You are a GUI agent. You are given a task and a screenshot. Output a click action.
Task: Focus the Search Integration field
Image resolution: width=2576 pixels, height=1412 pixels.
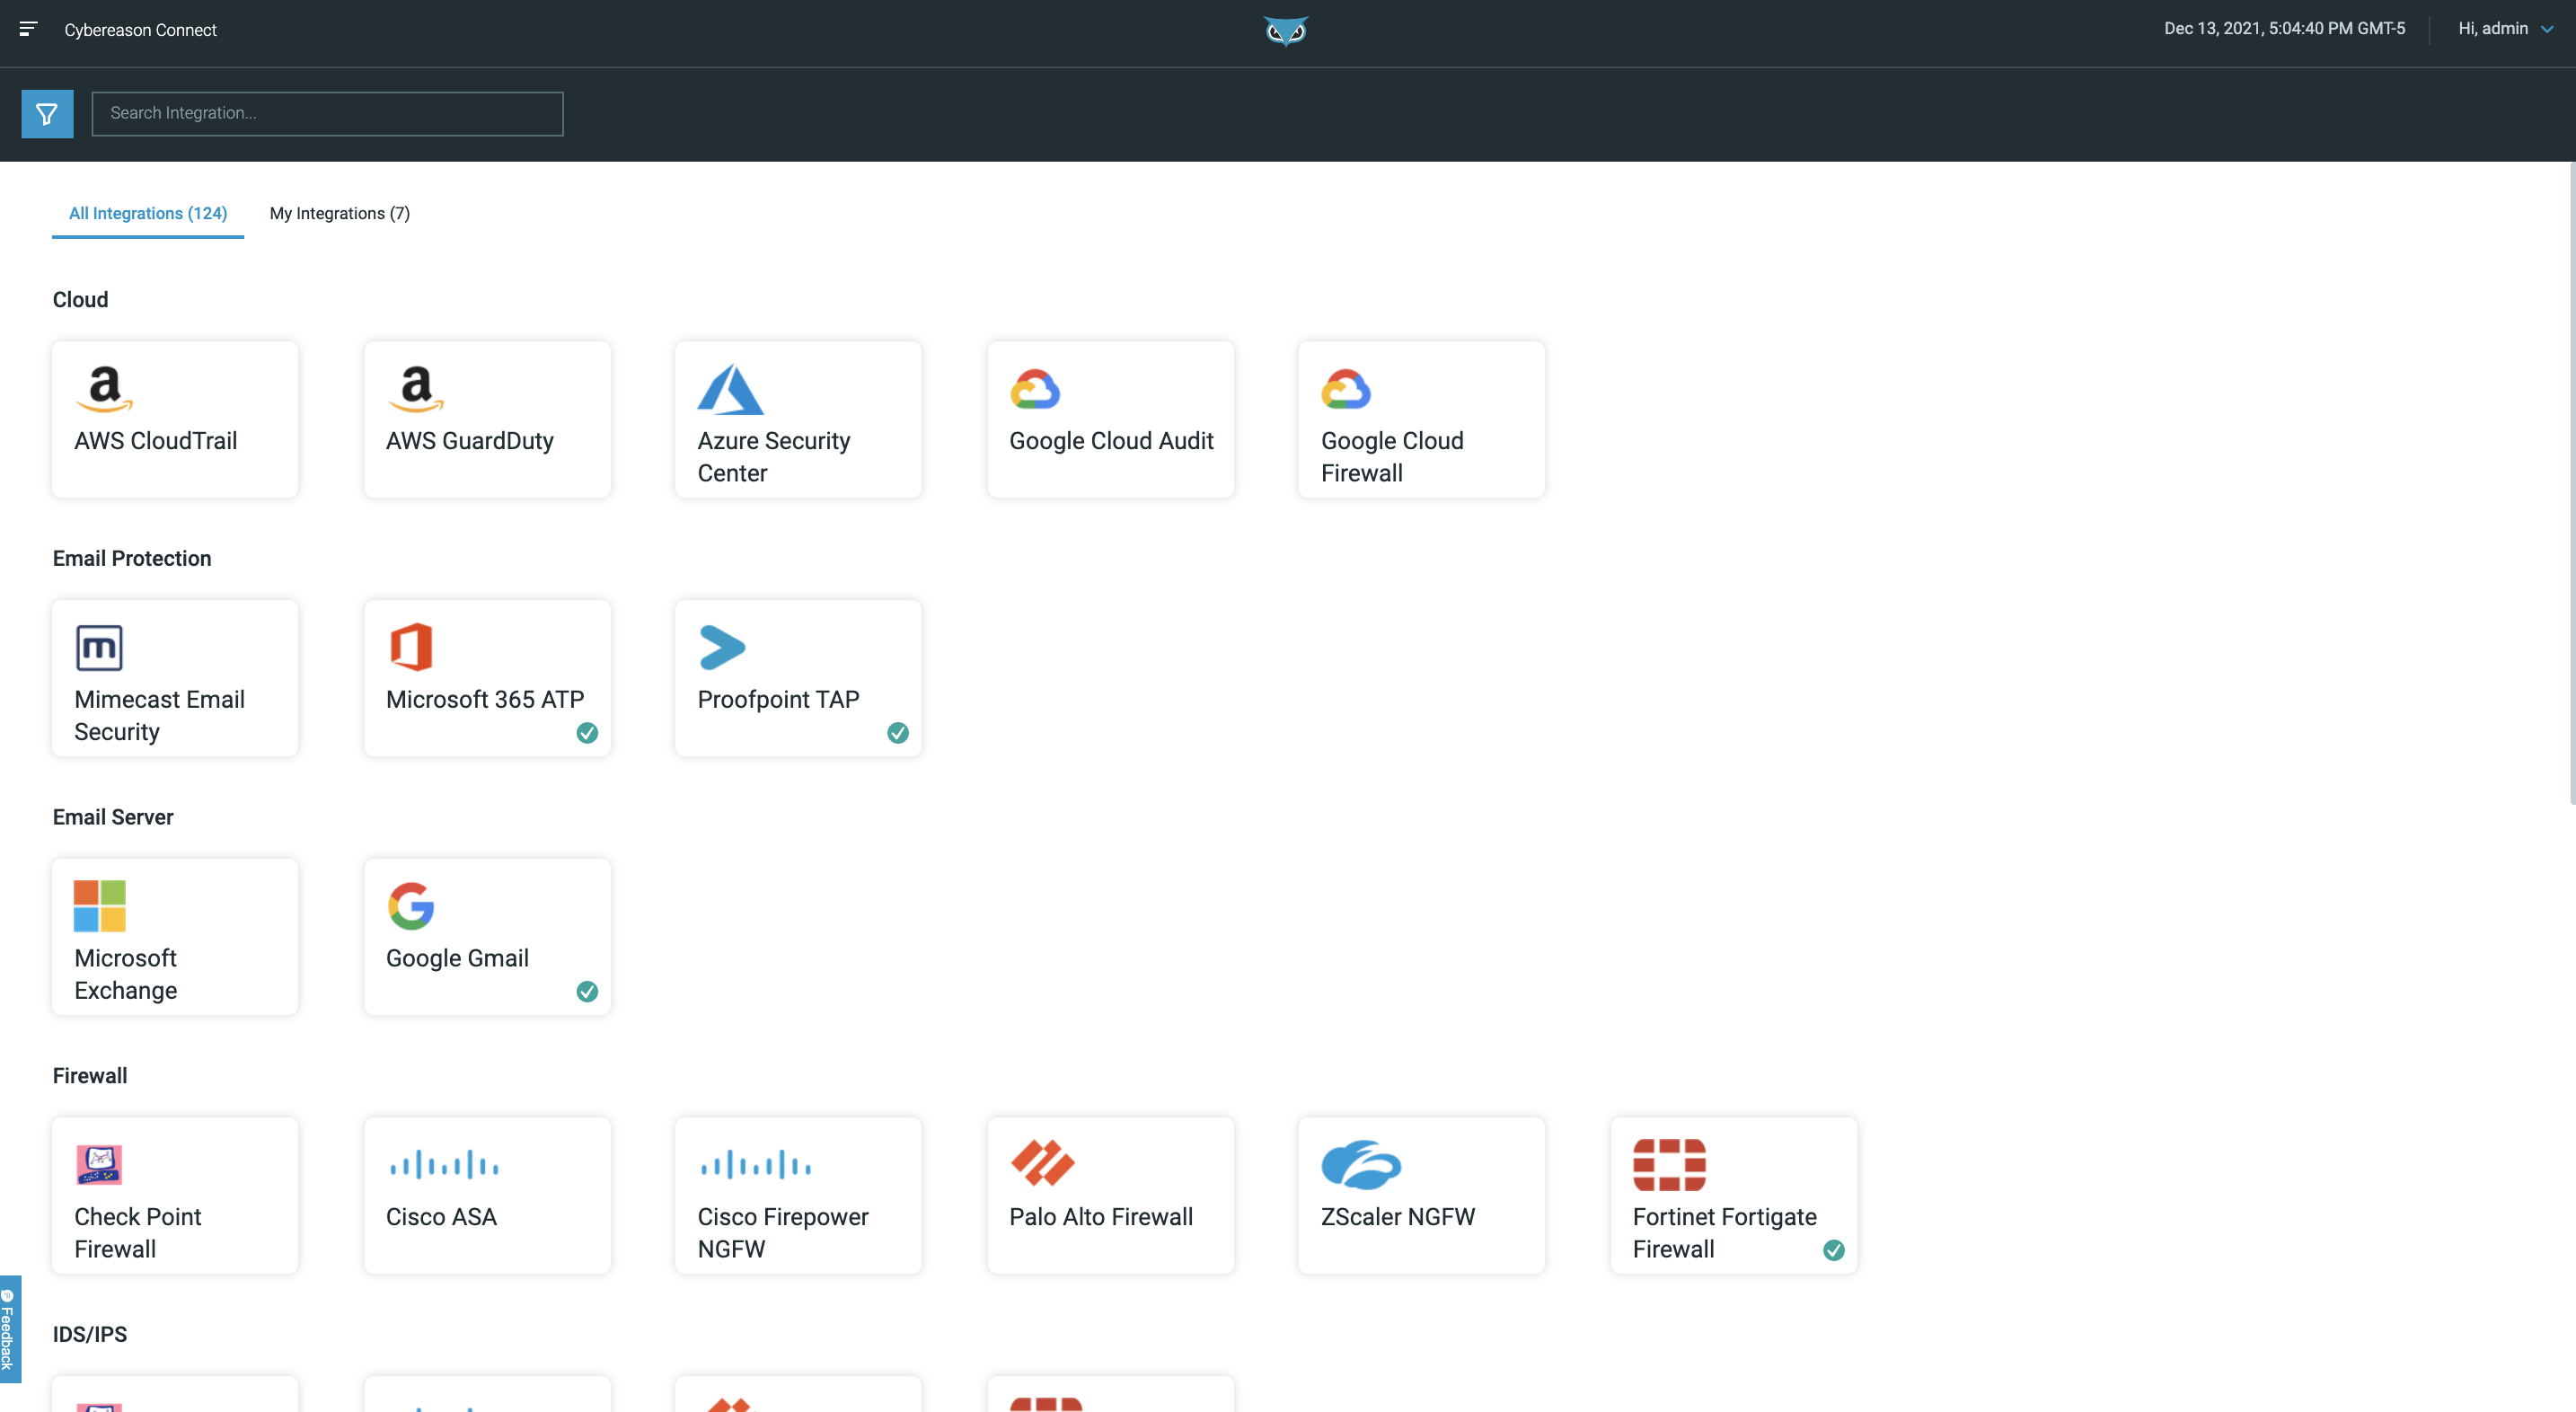tap(327, 114)
